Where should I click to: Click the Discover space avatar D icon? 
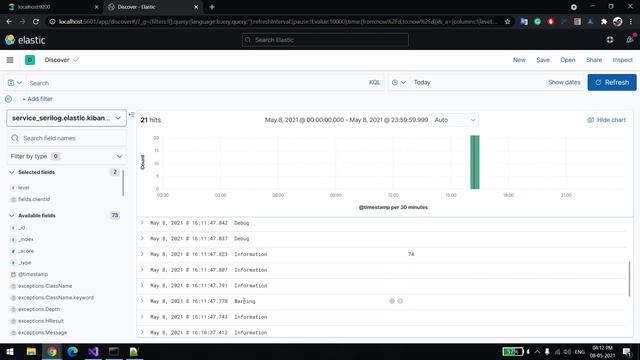(x=30, y=60)
